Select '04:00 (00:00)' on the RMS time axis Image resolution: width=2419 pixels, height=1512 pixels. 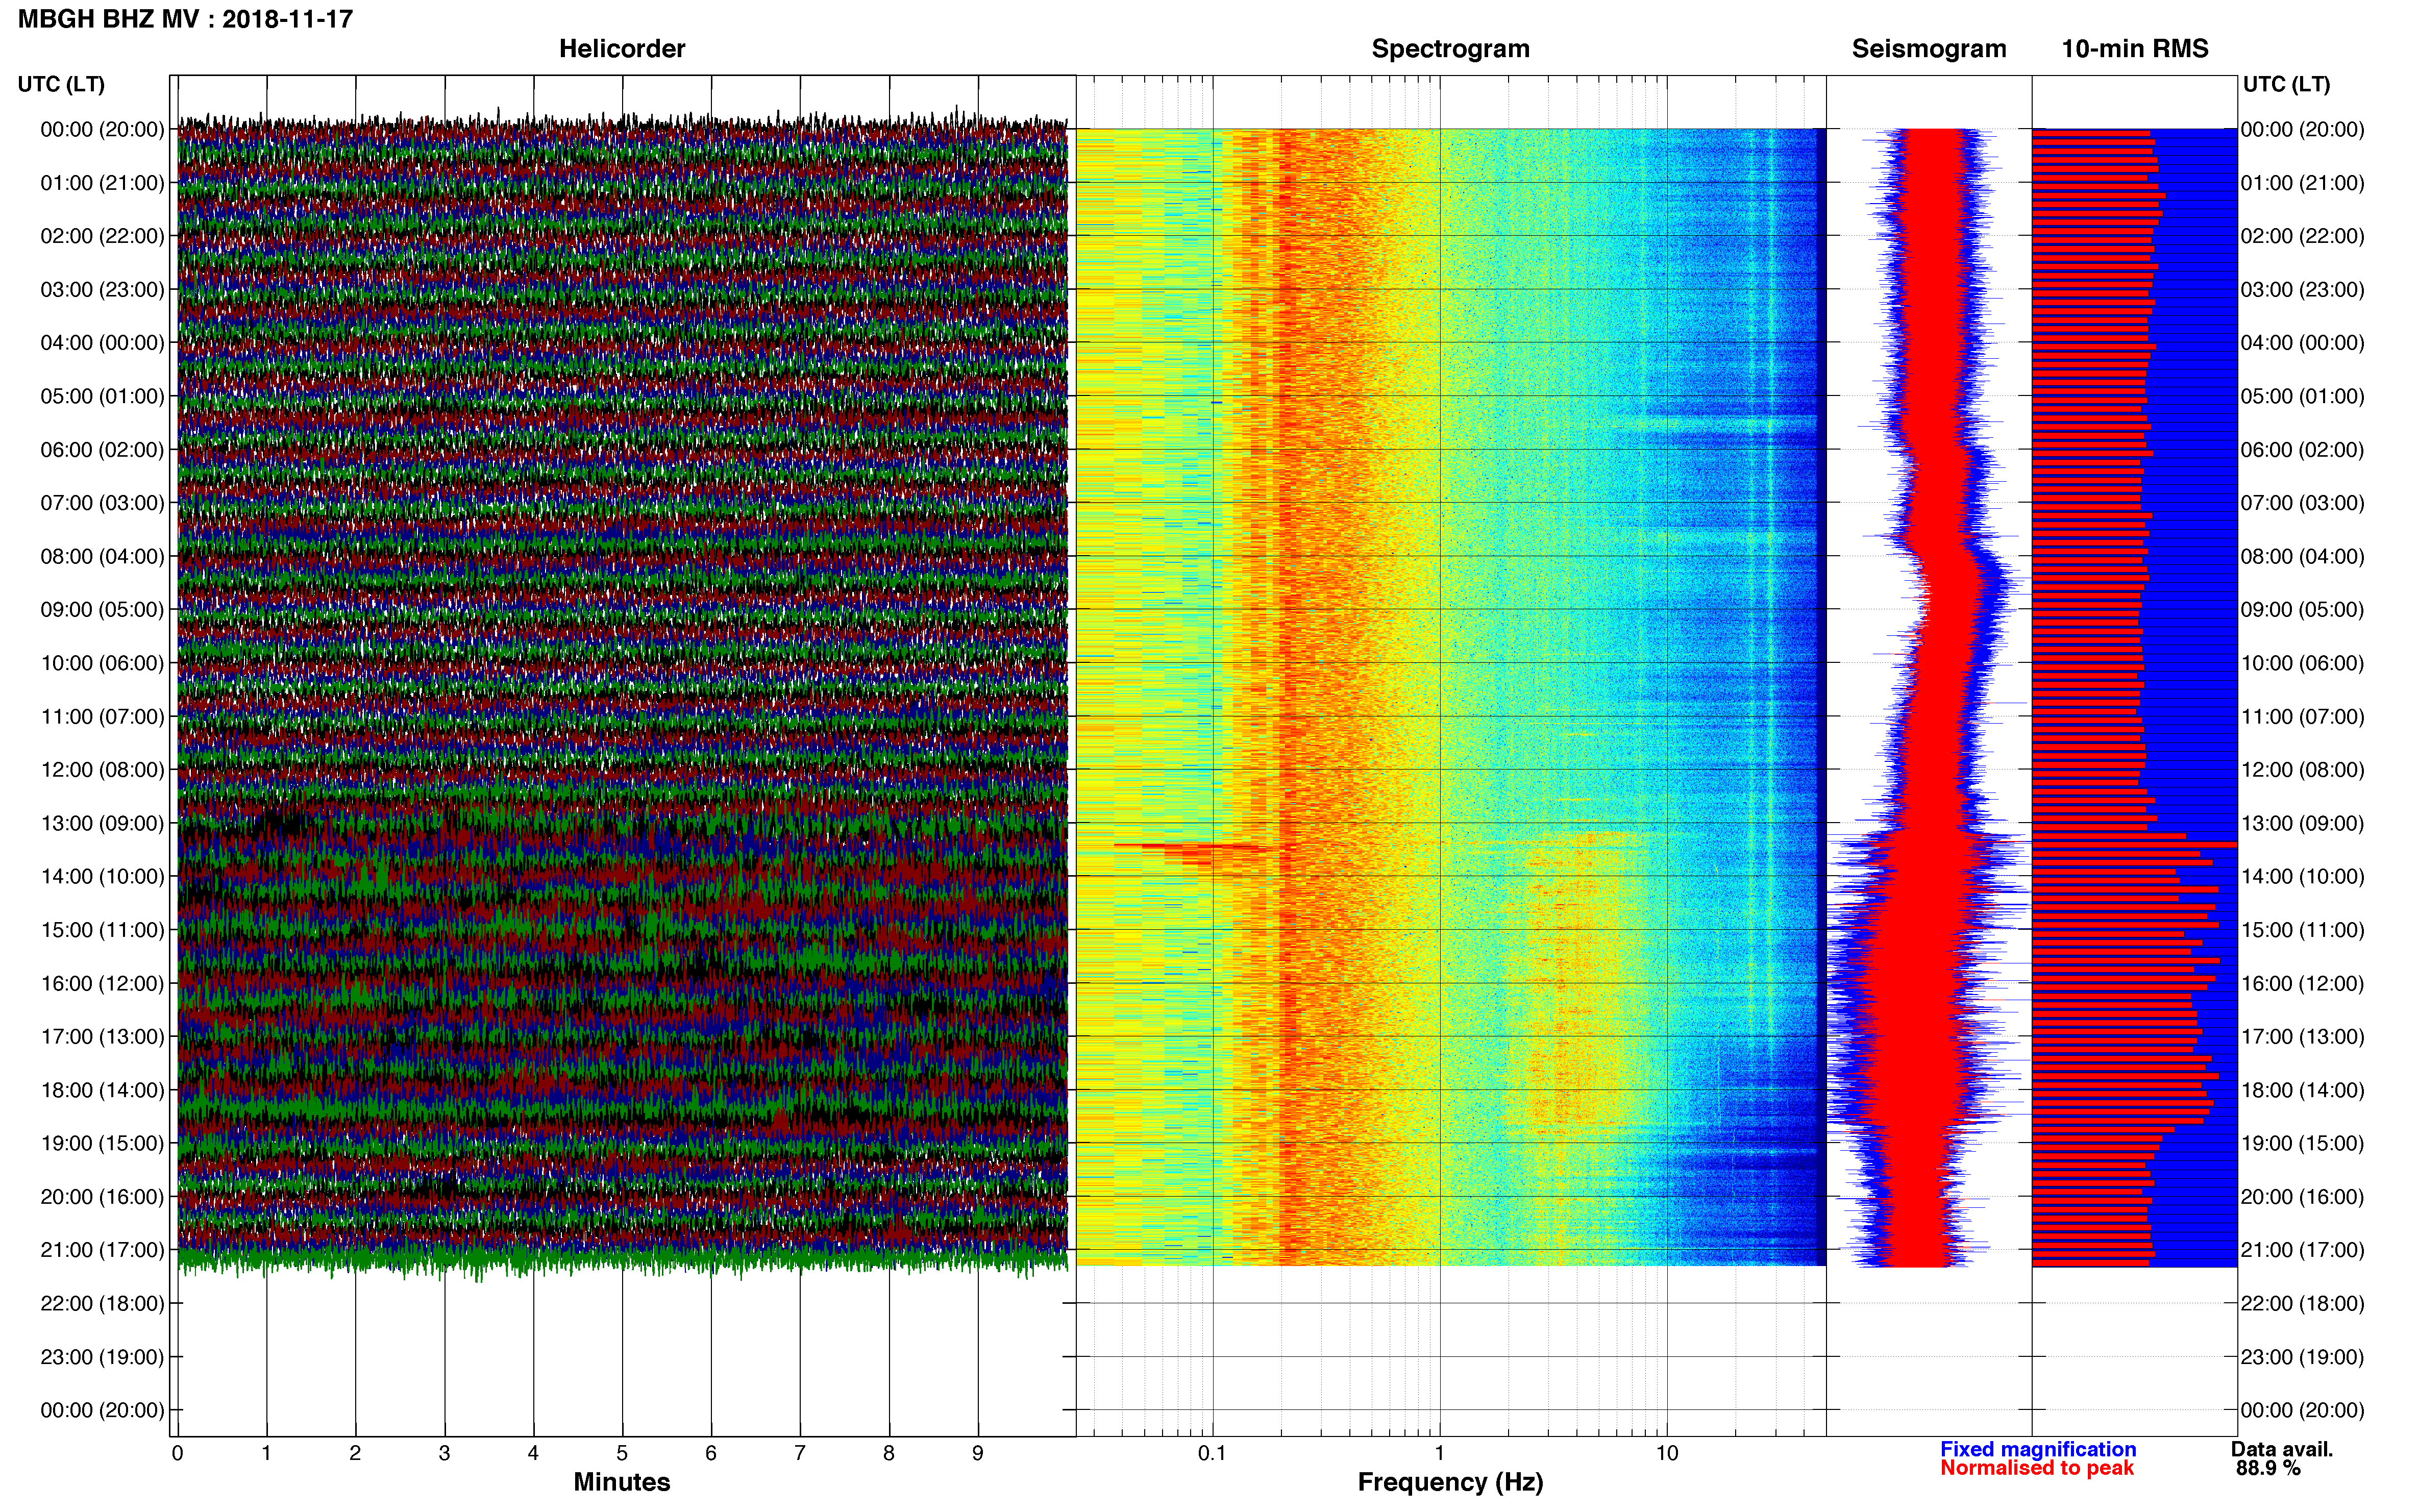(2303, 343)
